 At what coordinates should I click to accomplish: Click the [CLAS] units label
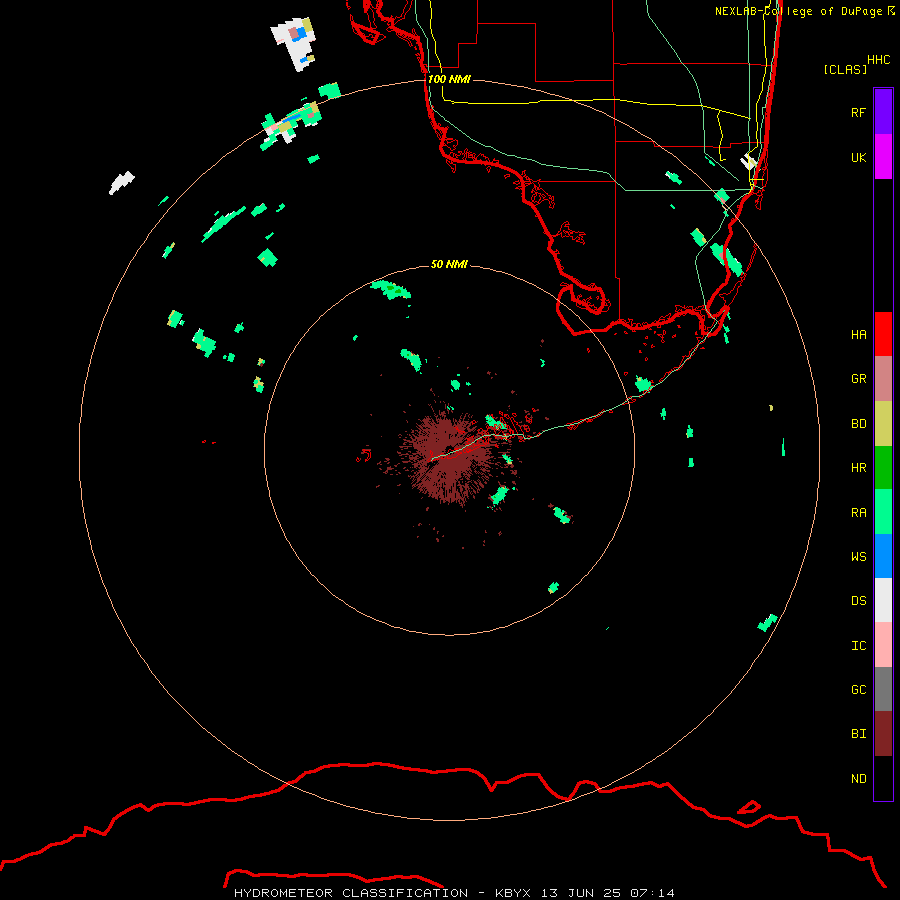coord(845,69)
